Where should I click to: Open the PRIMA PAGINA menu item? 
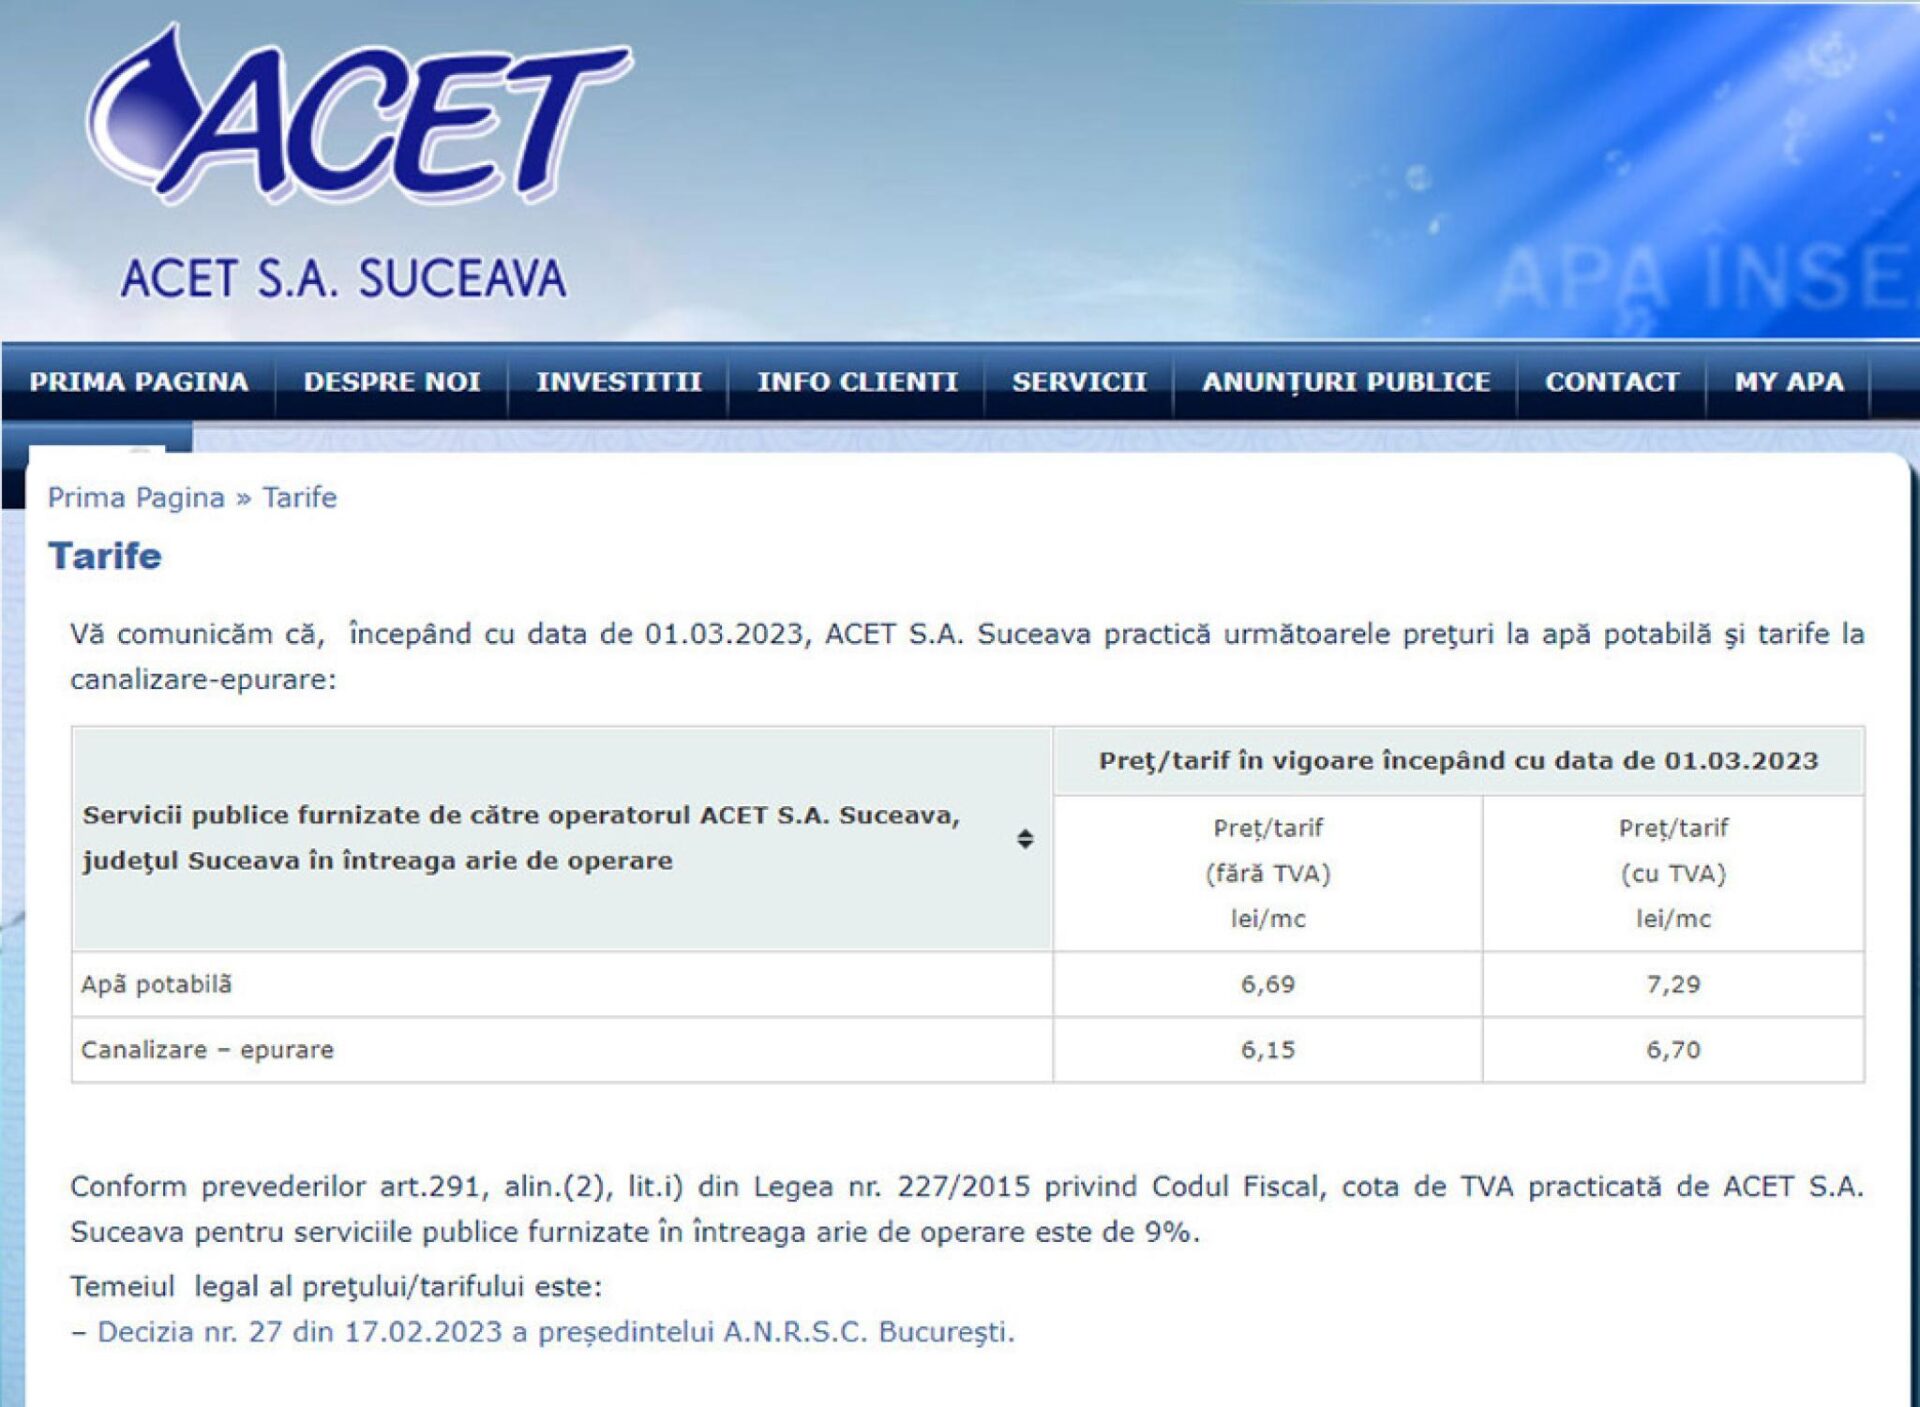click(139, 382)
